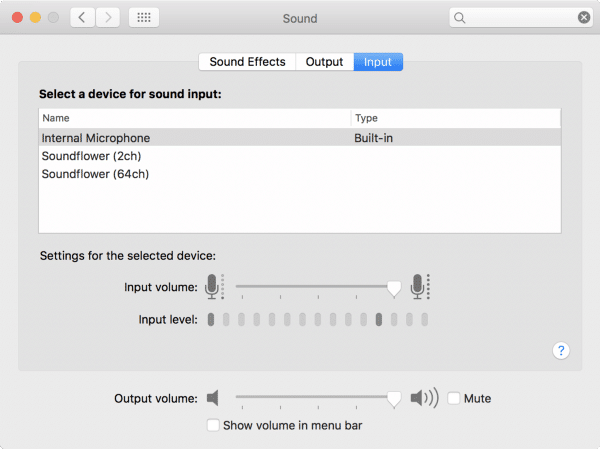Select Internal Microphone in the device list
The height and width of the screenshot is (449, 600).
coord(300,138)
